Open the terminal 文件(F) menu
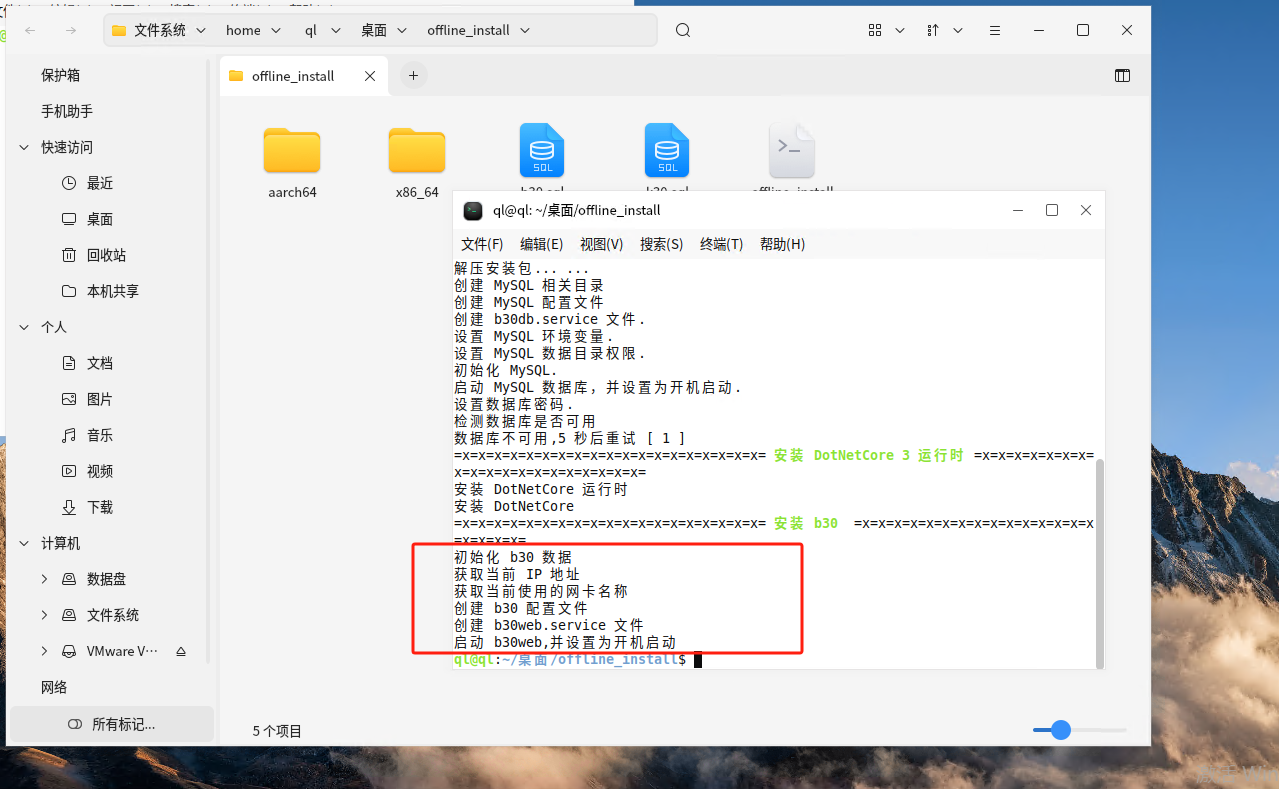 click(x=482, y=244)
